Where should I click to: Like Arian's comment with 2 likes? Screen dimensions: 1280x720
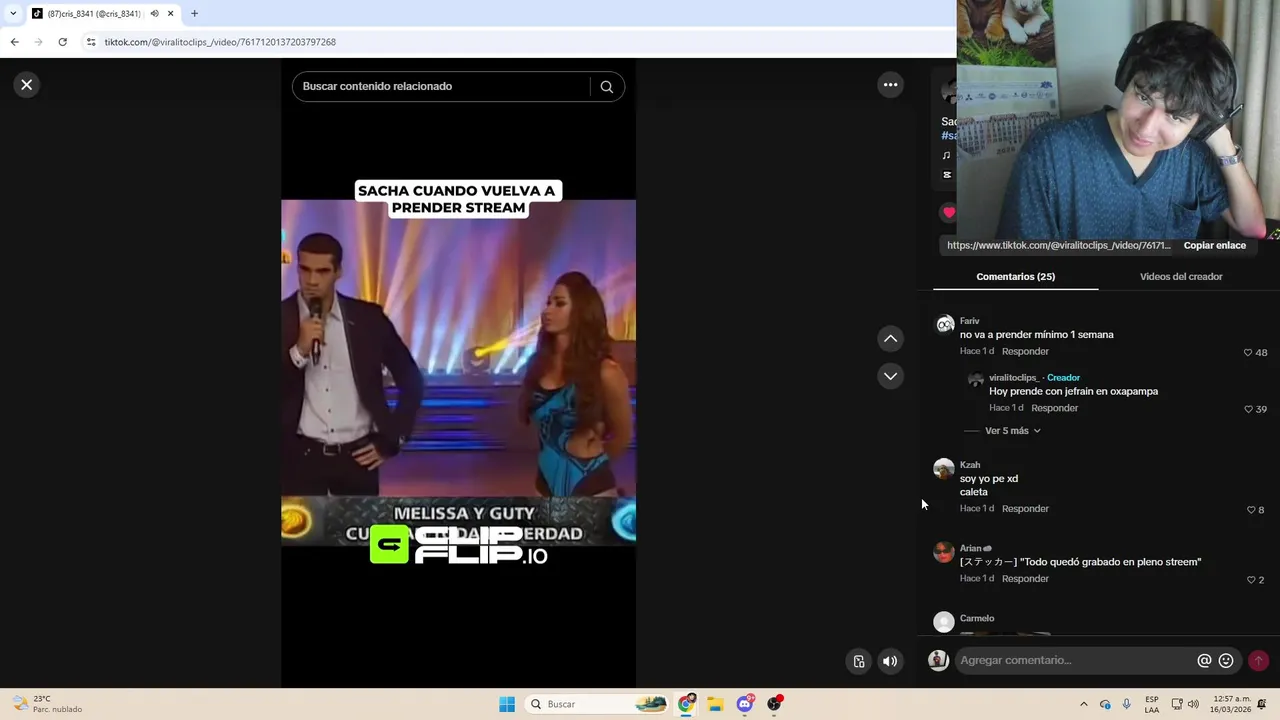pyautogui.click(x=1250, y=580)
